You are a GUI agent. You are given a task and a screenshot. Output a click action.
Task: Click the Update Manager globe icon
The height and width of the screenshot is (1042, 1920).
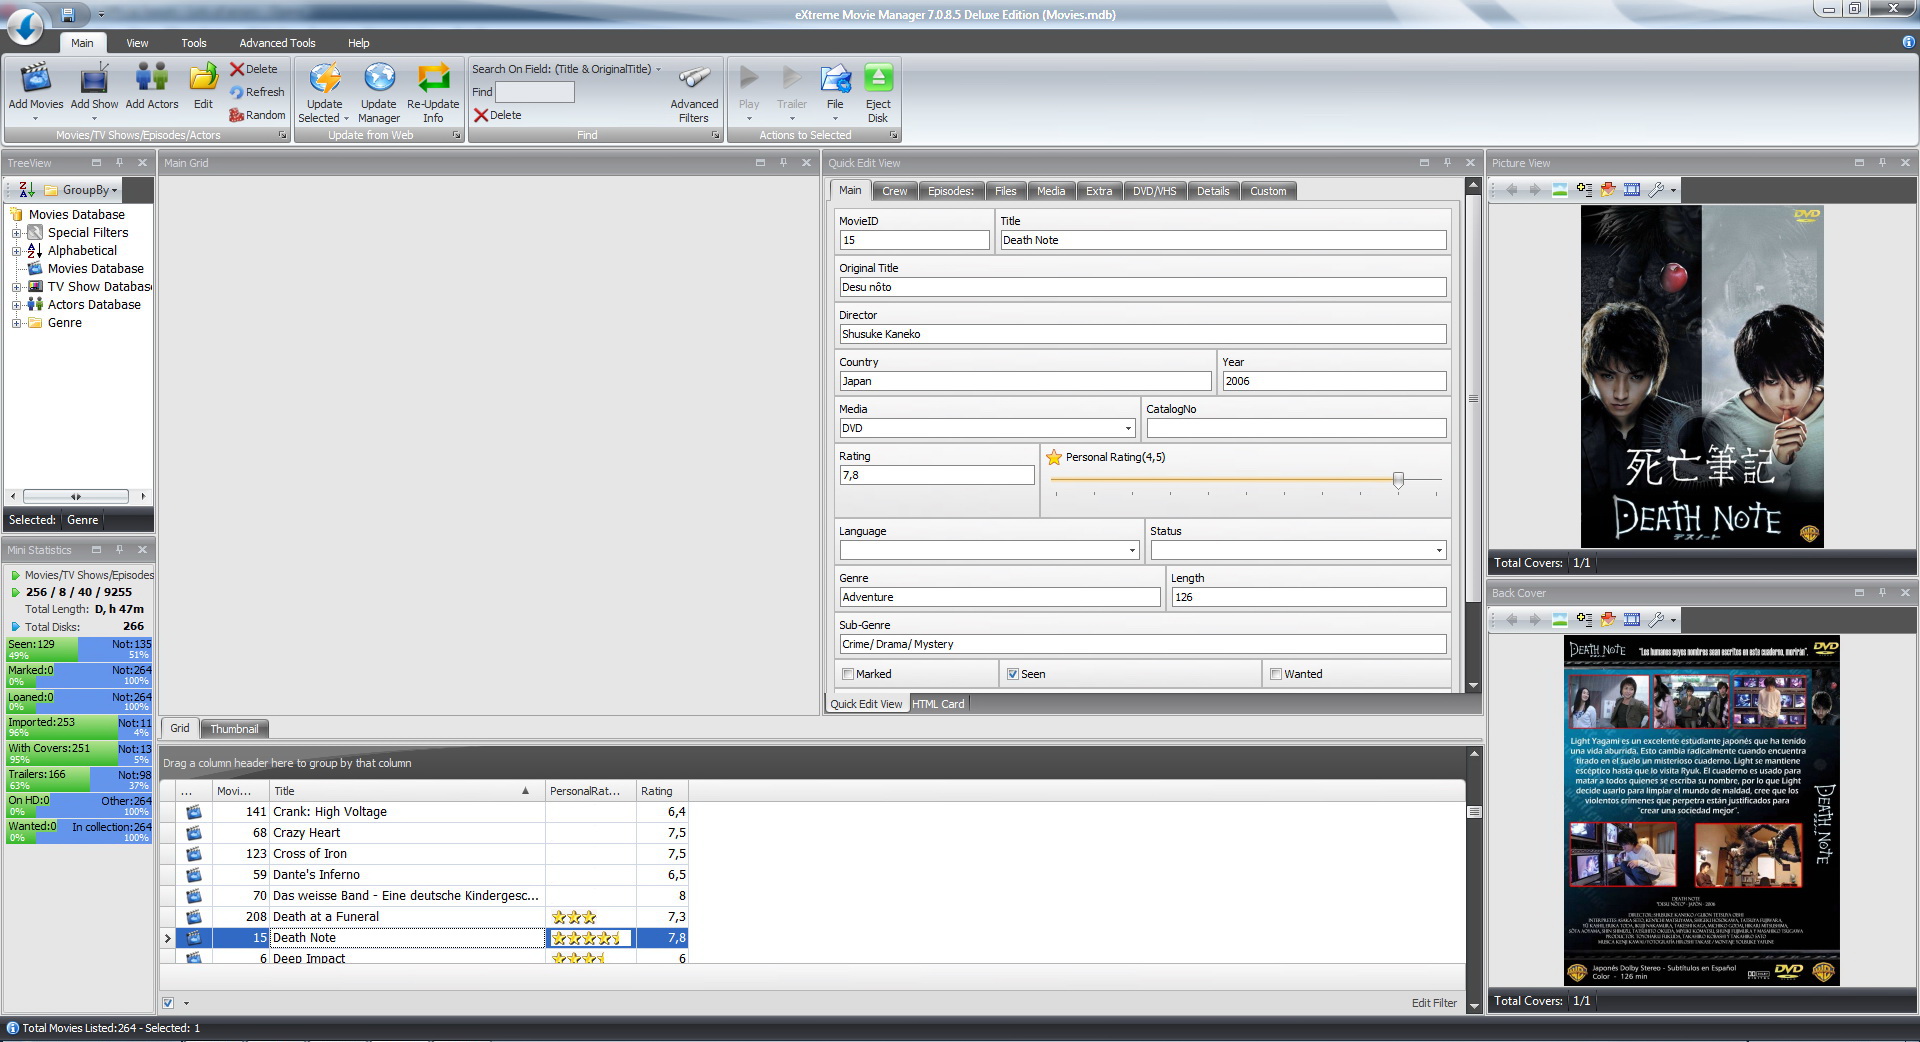click(x=379, y=78)
